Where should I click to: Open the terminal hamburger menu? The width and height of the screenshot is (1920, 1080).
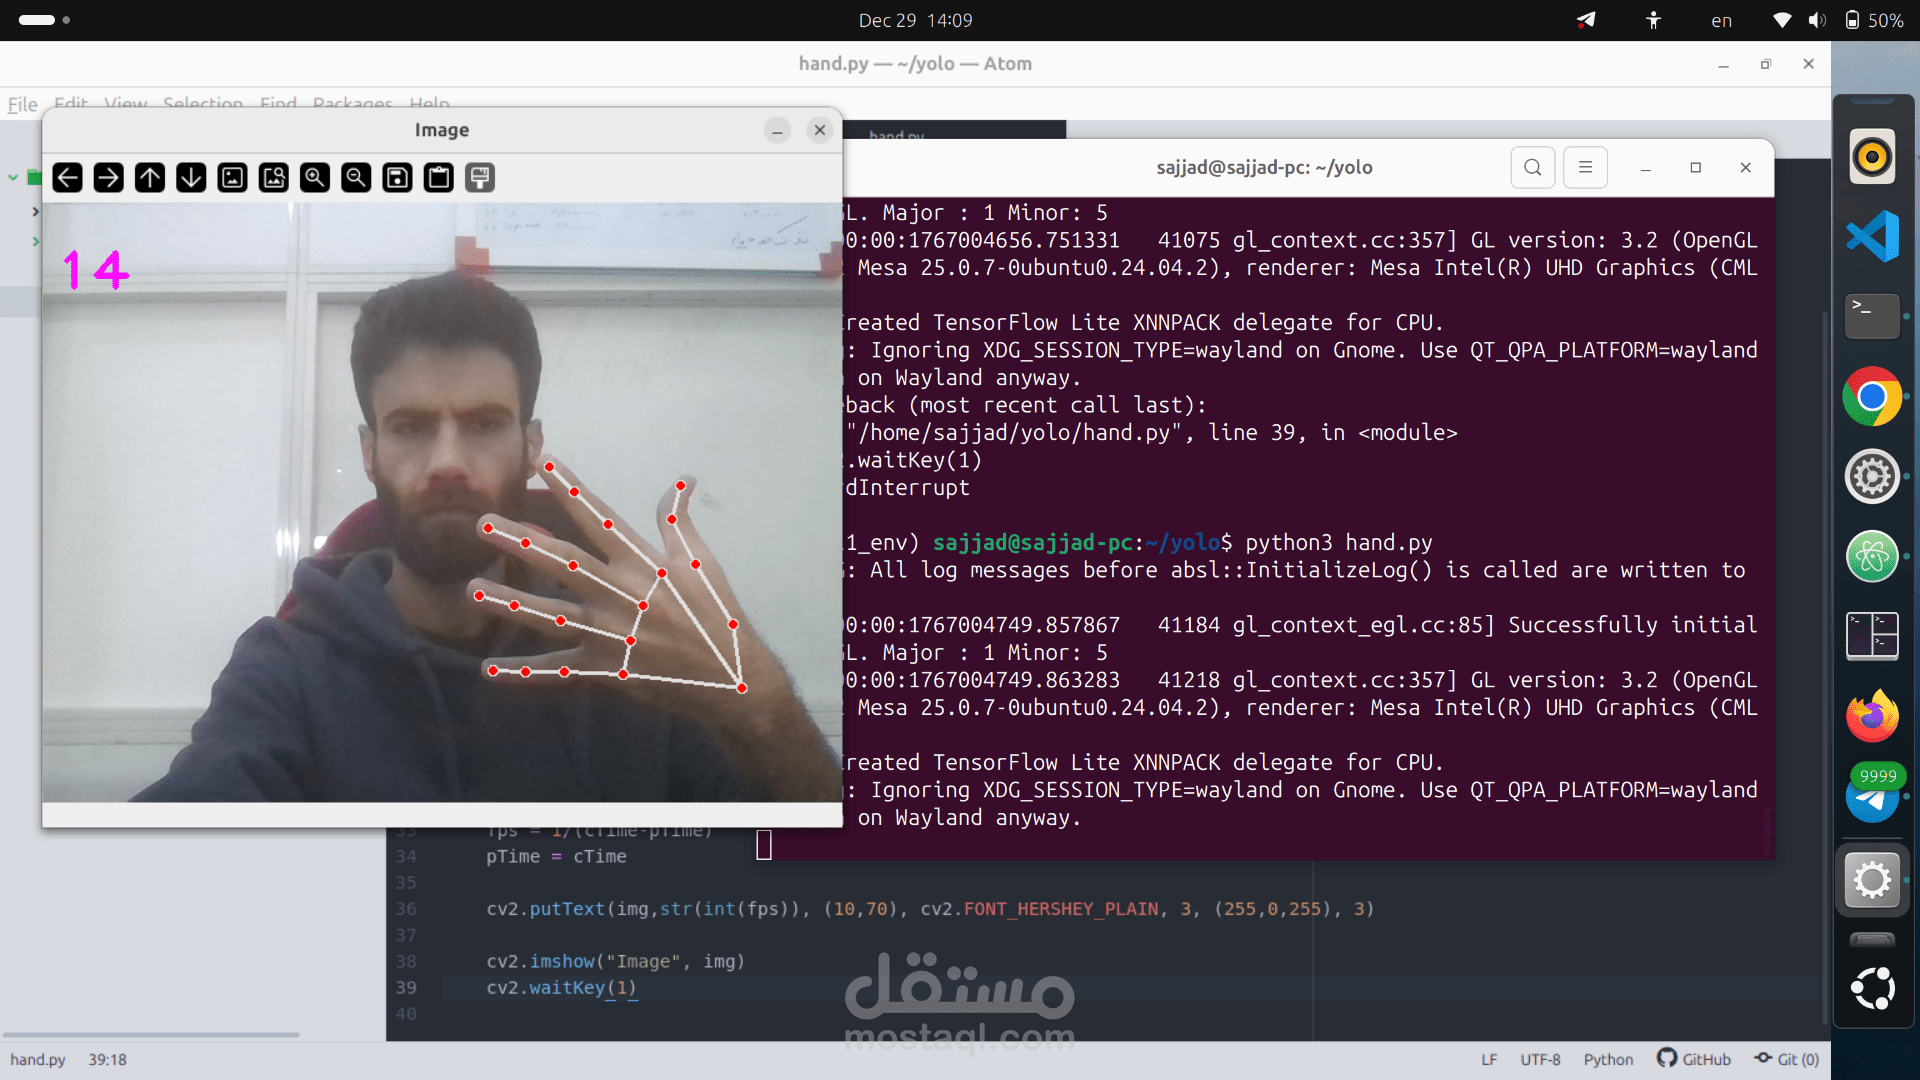(1585, 168)
